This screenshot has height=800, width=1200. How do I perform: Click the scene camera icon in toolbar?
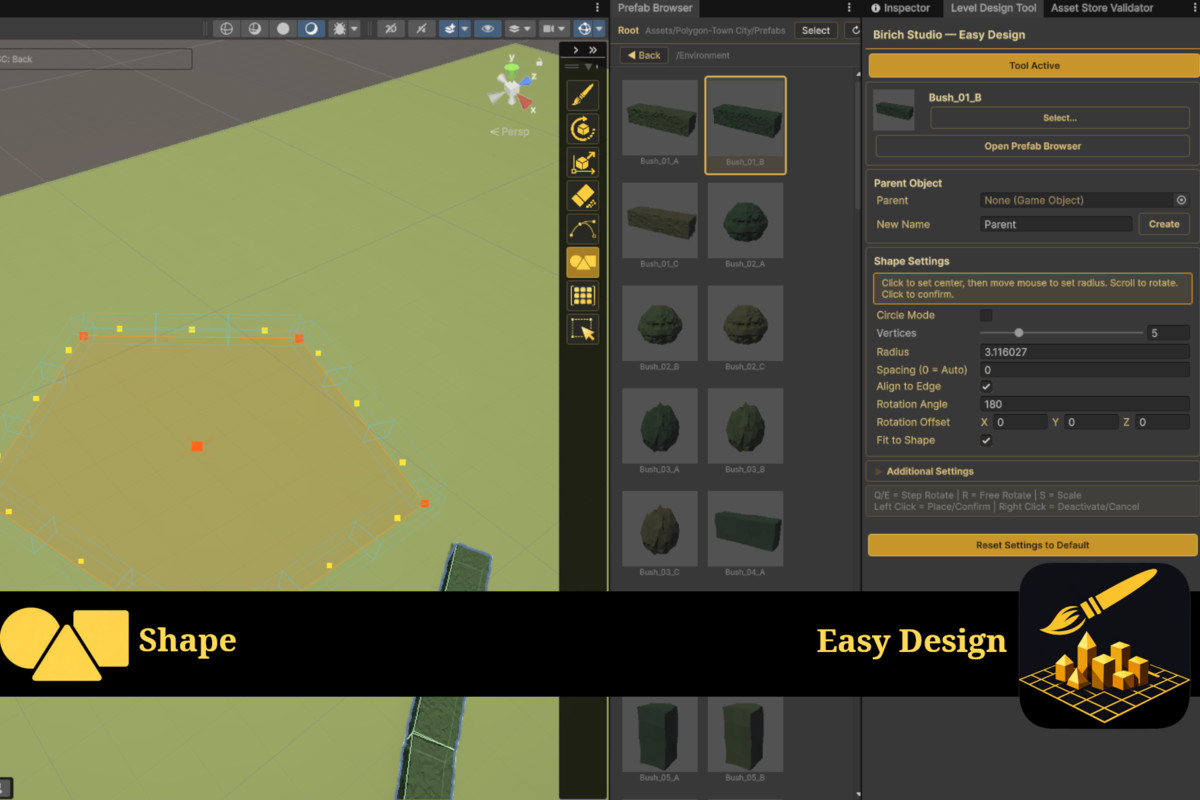pos(548,29)
